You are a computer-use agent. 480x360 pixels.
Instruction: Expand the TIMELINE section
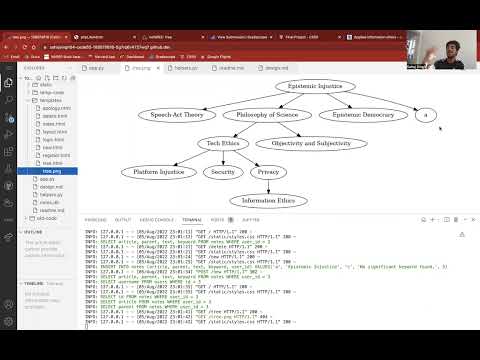pyautogui.click(x=34, y=284)
